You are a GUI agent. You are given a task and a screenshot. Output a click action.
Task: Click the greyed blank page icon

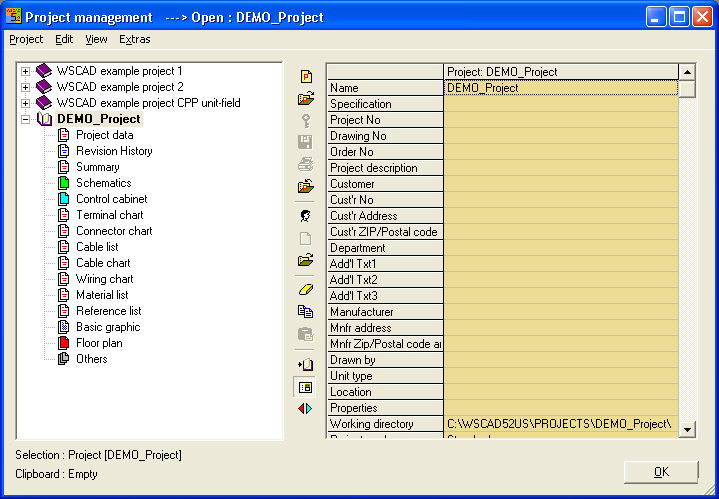(305, 238)
